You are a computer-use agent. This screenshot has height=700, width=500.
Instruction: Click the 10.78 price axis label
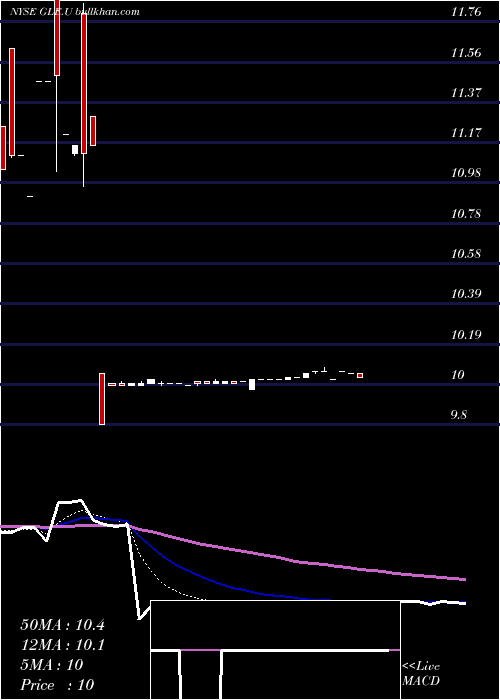tap(466, 213)
